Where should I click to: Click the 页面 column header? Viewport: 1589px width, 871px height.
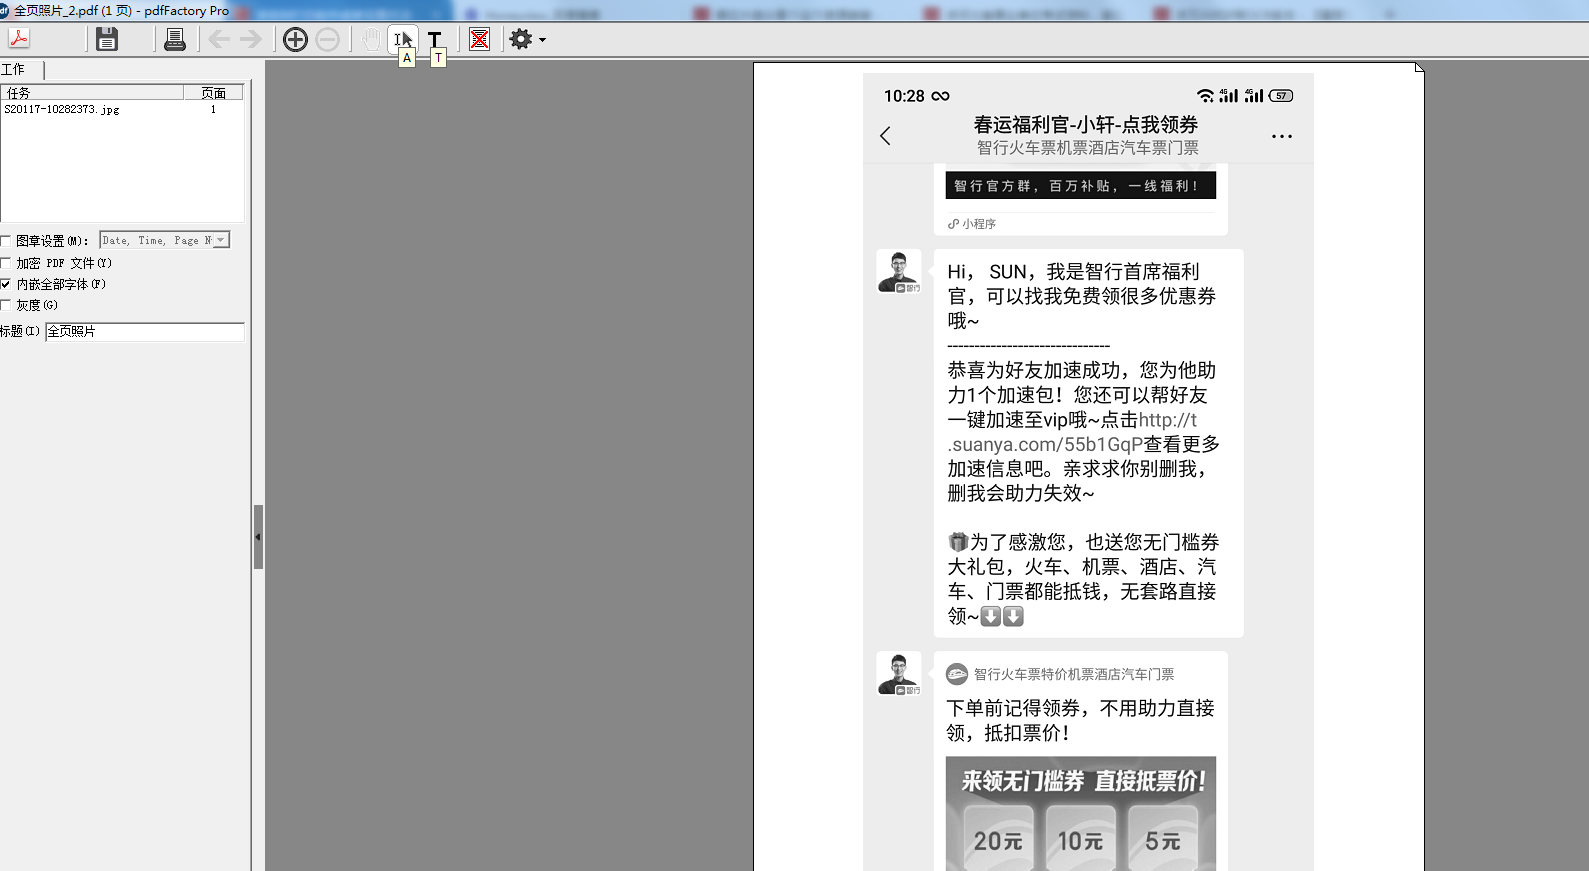point(214,92)
